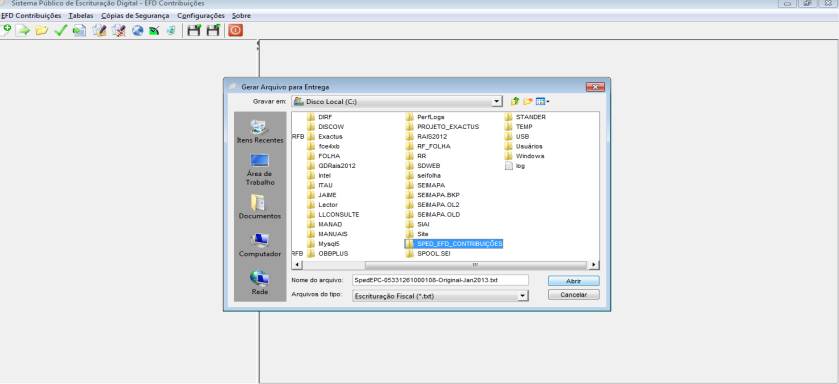This screenshot has height=384, width=839.
Task: Click the red power exit icon
Action: 235,30
